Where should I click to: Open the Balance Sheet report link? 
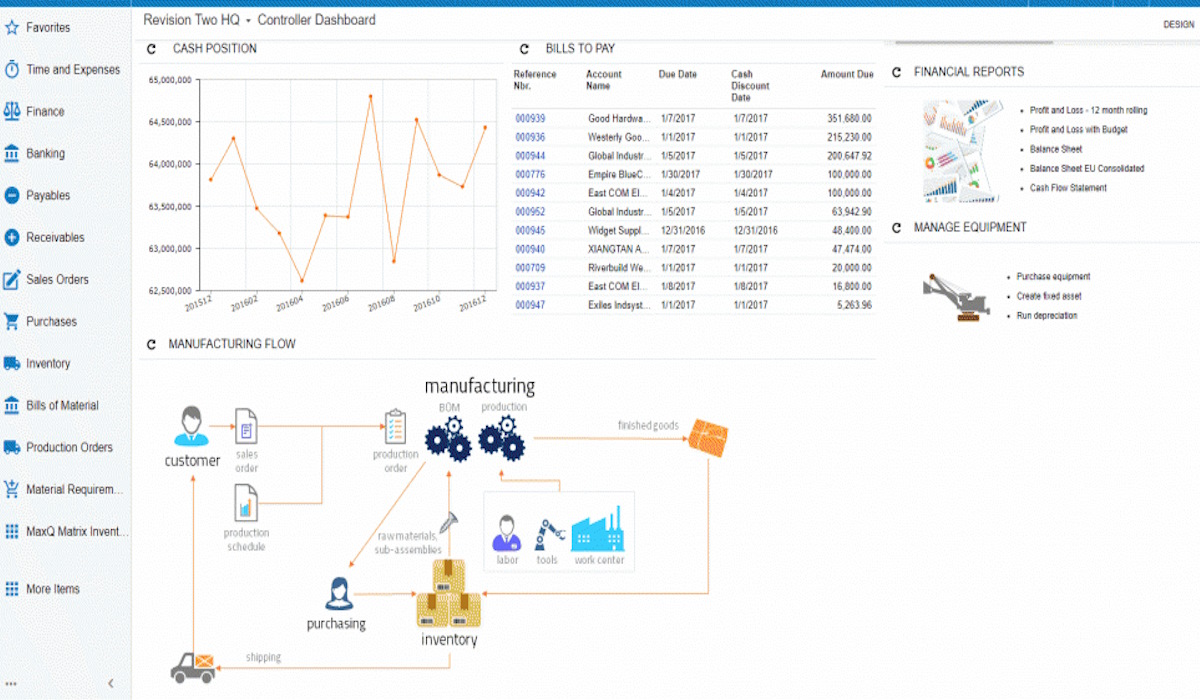(x=1056, y=149)
